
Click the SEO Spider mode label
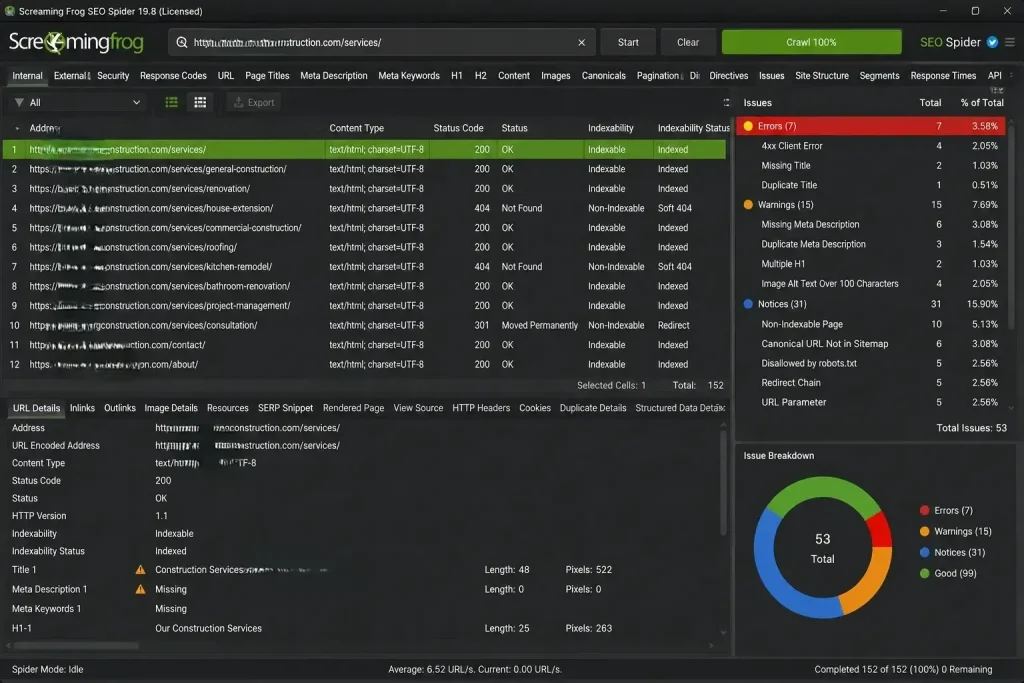(950, 42)
